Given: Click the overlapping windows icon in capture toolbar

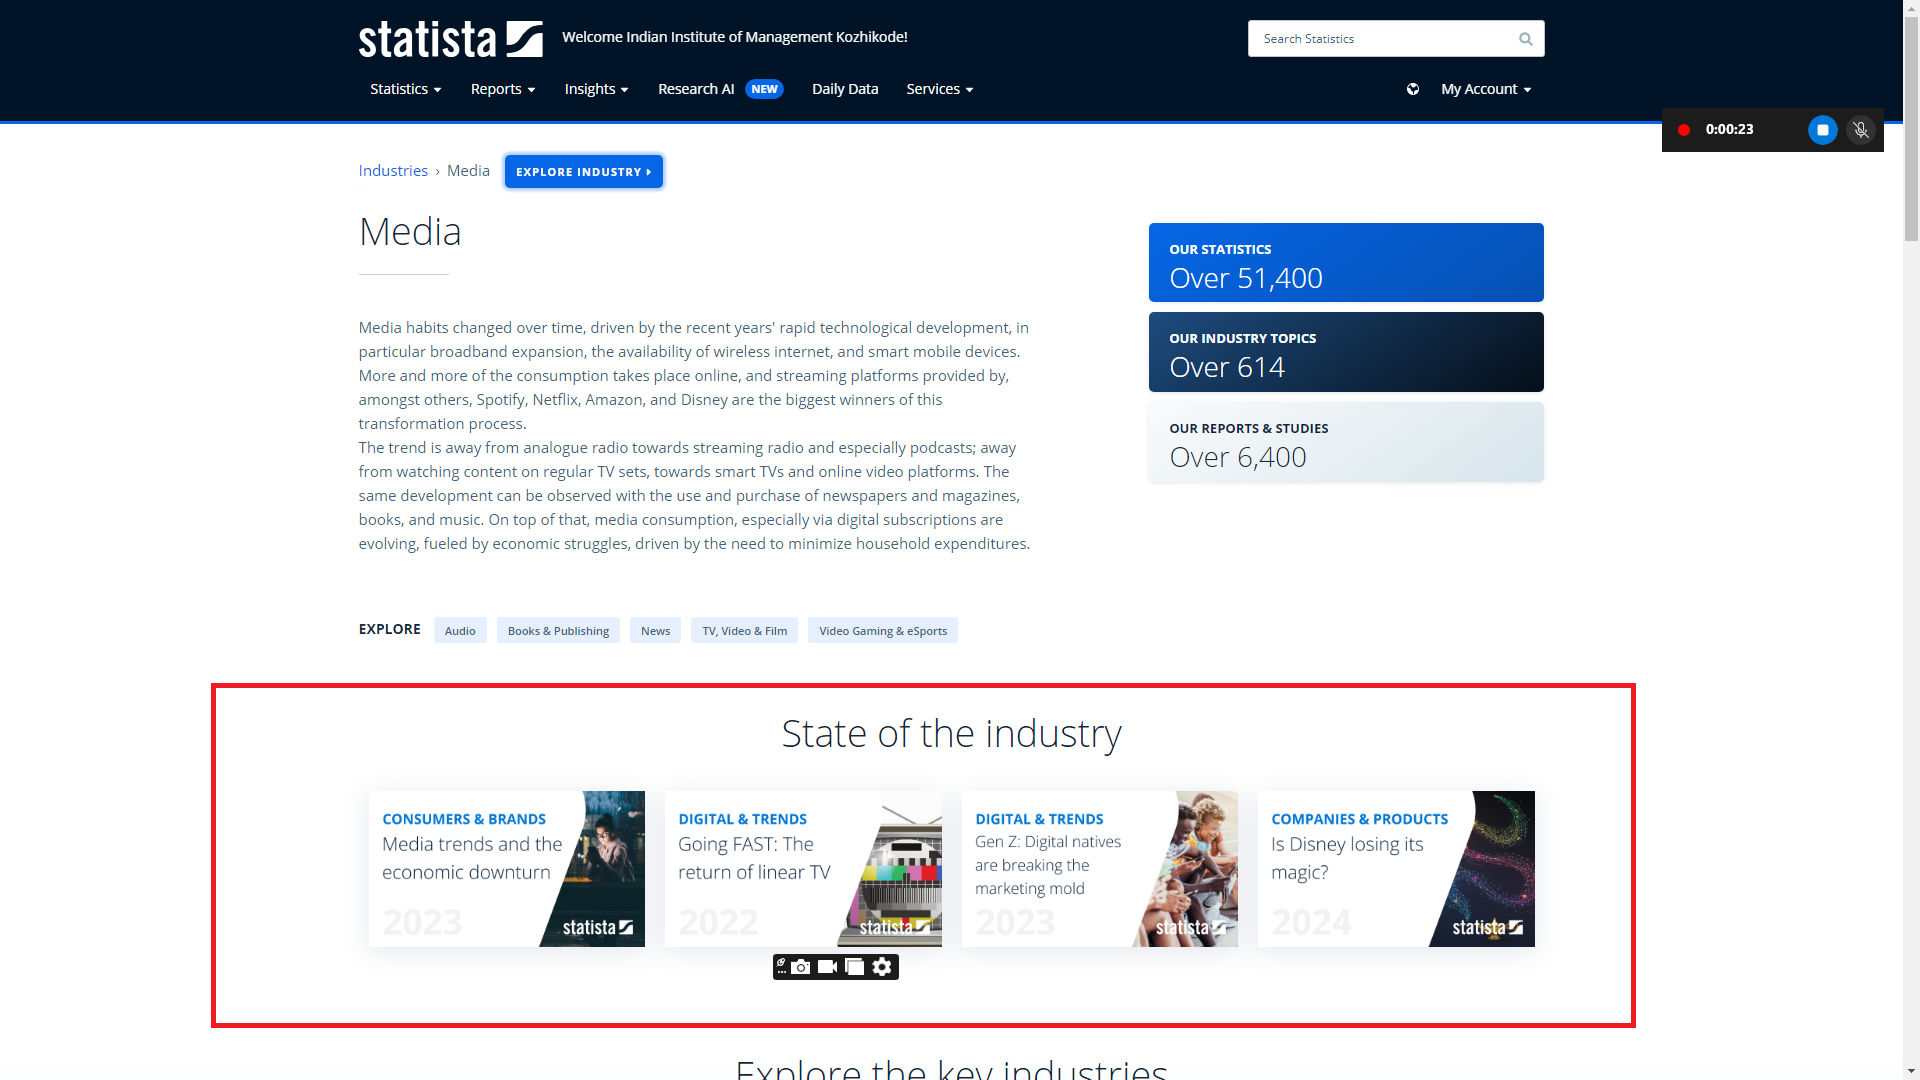Looking at the screenshot, I should (854, 967).
